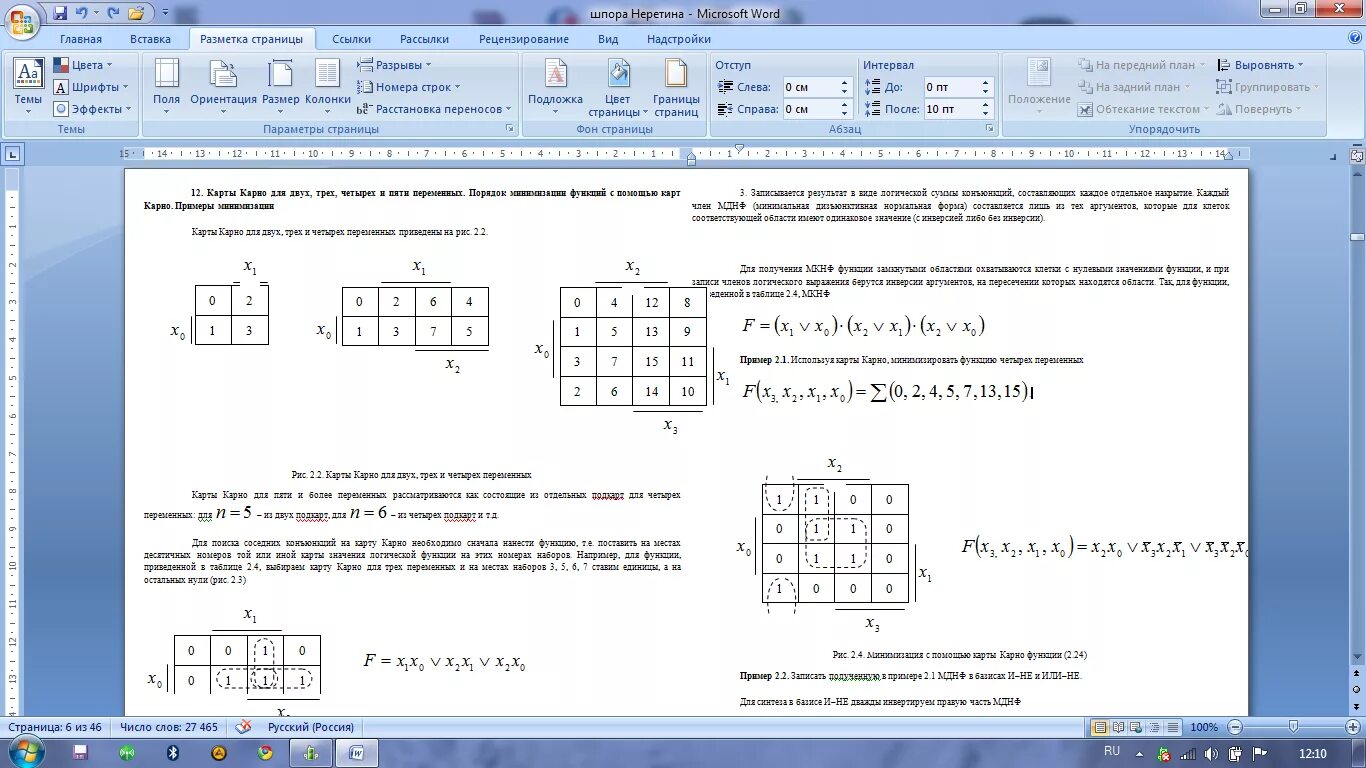
Task: Open the Поля (Margins) menu
Action: point(167,86)
